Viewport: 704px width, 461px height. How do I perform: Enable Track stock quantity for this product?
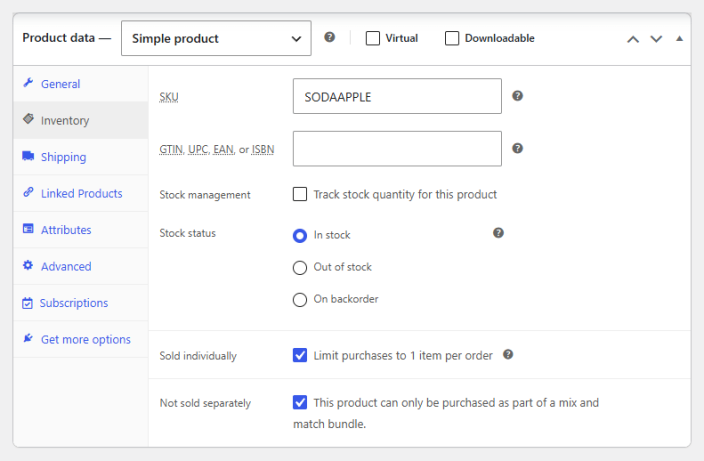300,194
